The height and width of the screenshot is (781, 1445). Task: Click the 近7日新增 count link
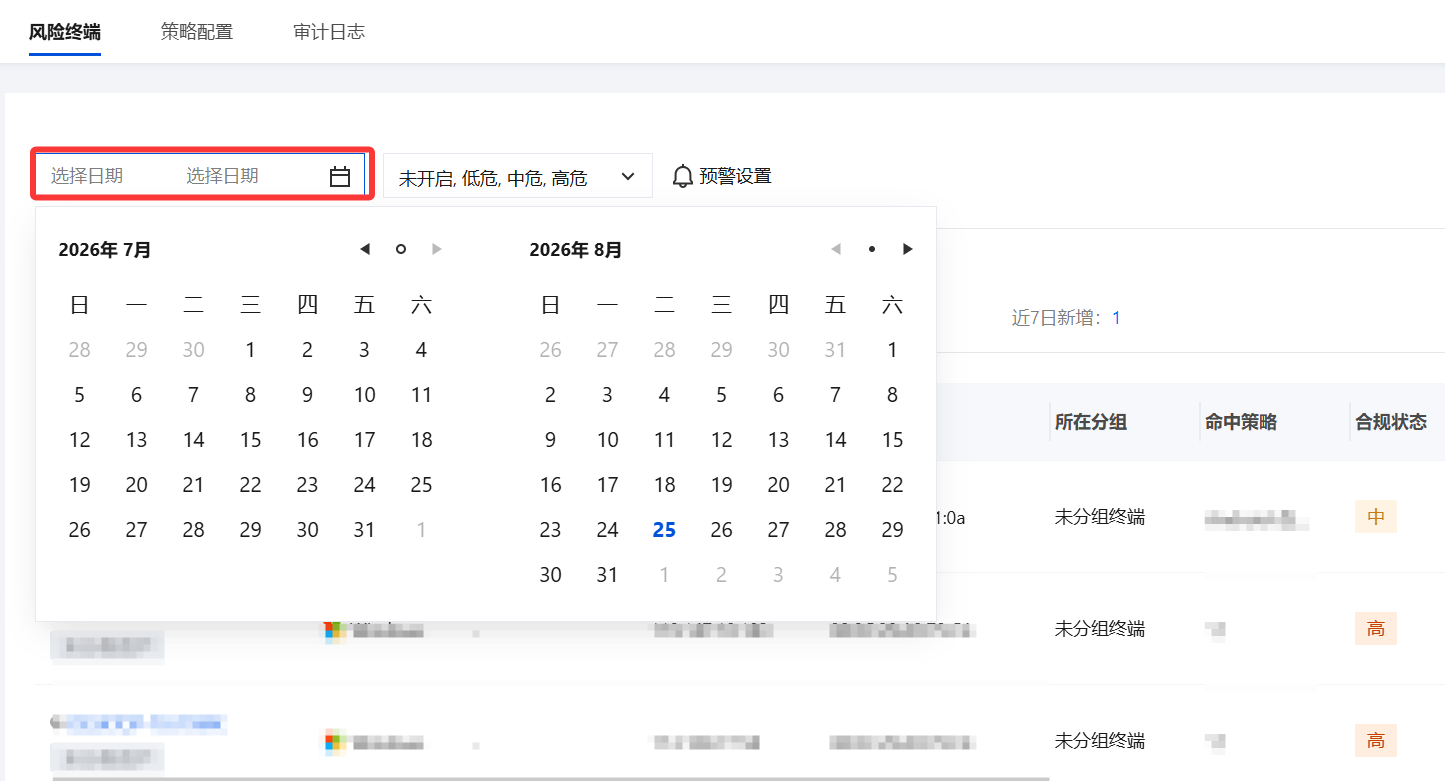1116,318
